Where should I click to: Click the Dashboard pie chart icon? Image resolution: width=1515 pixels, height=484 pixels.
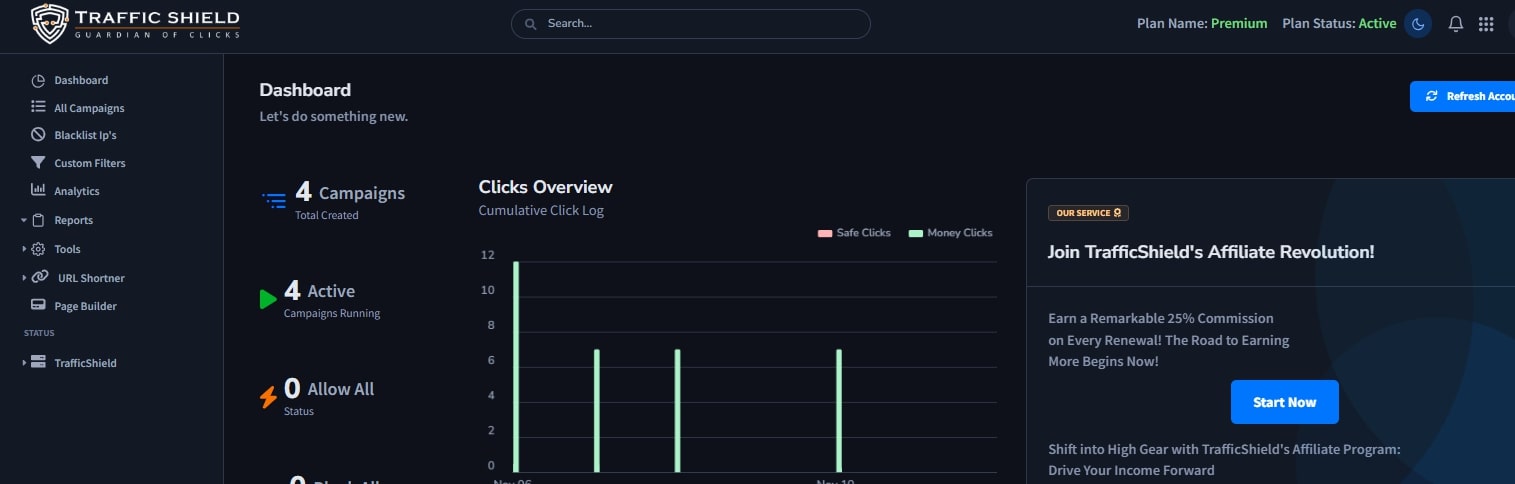[38, 80]
